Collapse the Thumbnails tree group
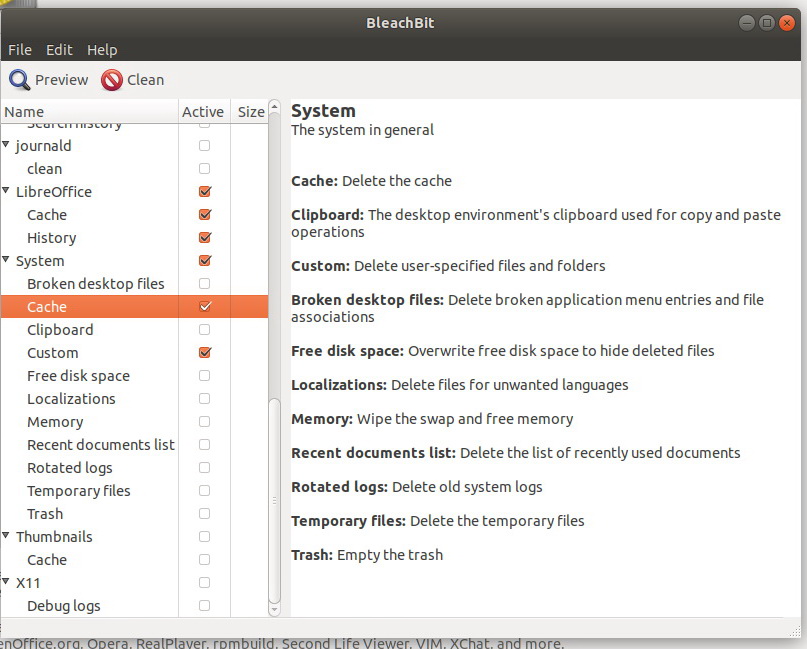This screenshot has height=649, width=807. [x=6, y=536]
